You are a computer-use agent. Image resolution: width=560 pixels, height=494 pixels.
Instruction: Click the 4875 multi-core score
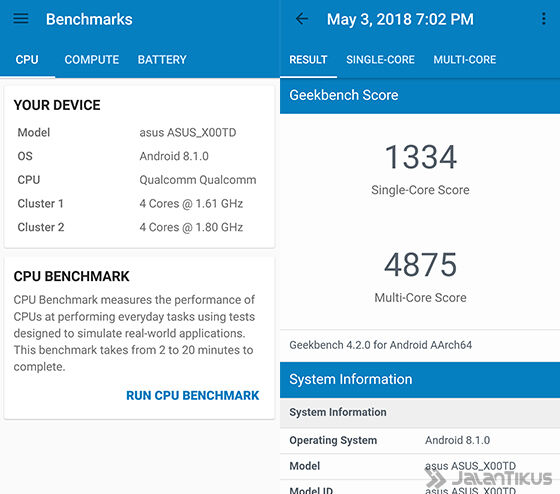coord(421,264)
